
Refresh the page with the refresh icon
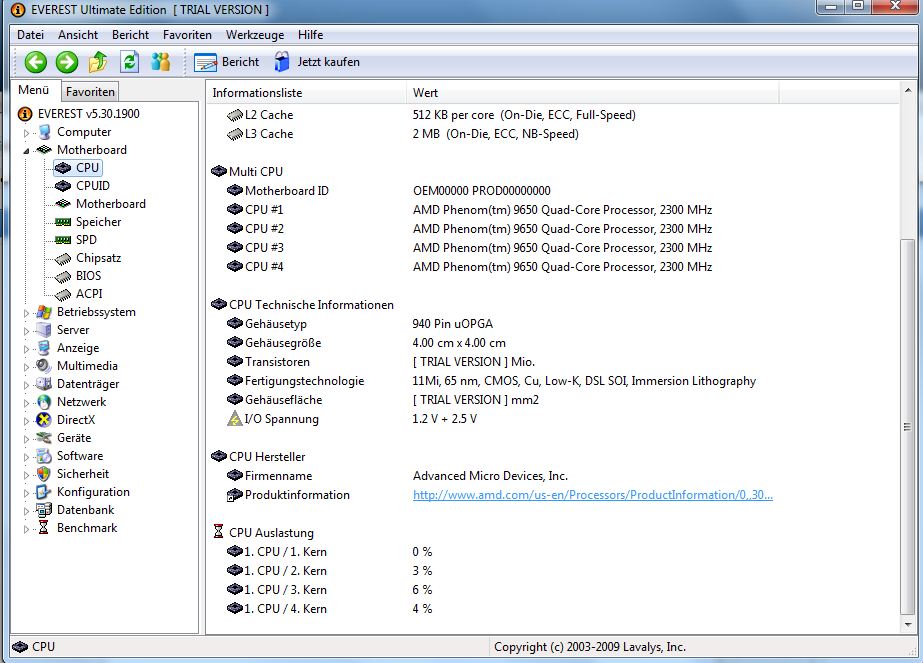(x=130, y=62)
